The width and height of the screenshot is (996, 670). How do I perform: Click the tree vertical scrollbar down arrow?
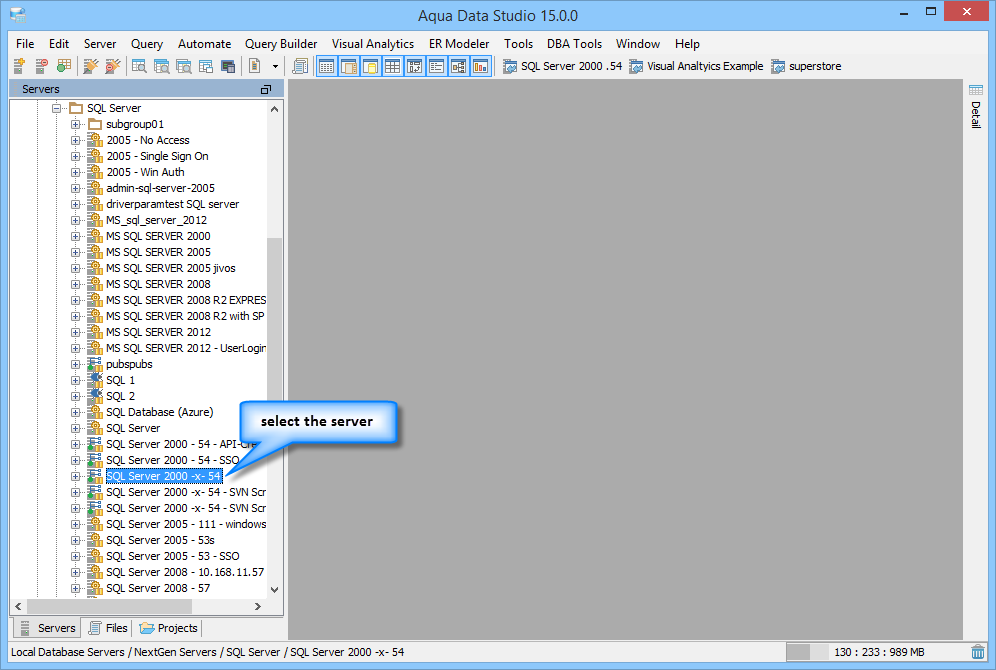[x=274, y=589]
